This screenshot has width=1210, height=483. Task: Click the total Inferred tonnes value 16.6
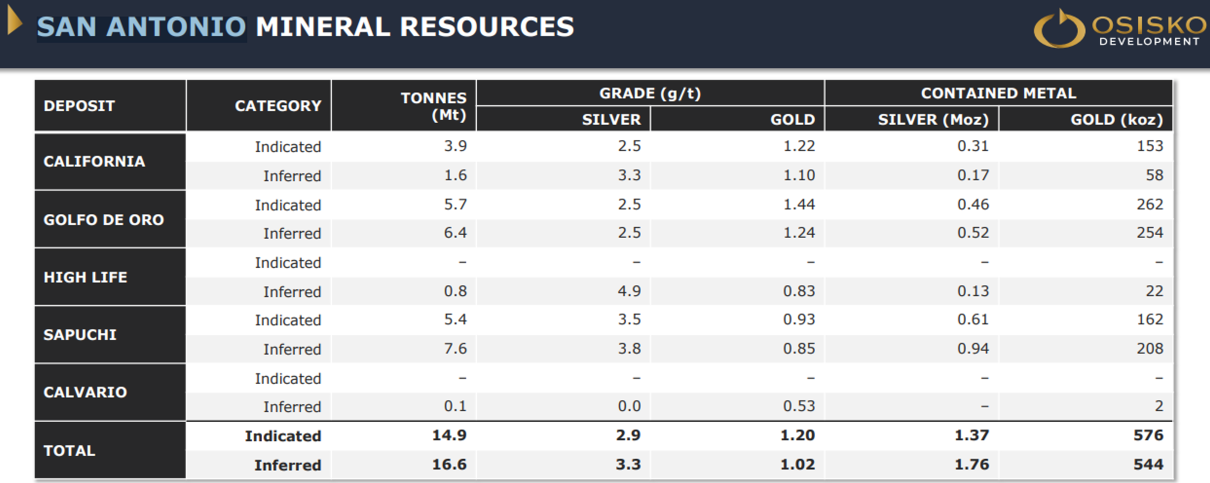point(450,465)
